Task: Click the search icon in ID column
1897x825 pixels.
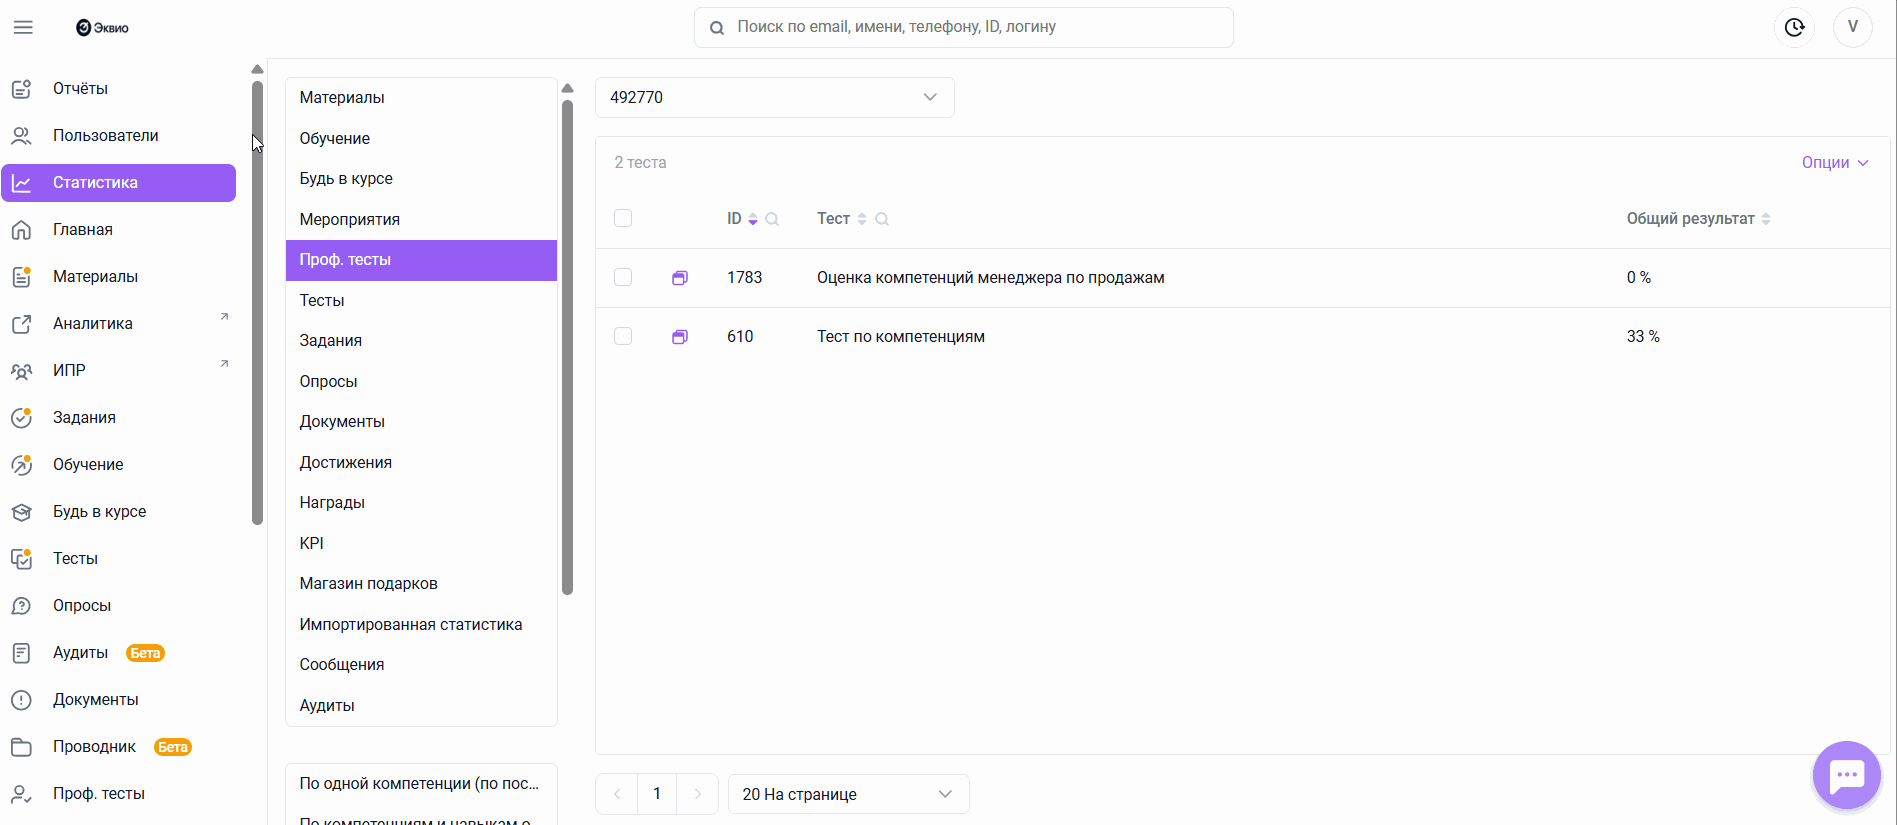Action: [x=772, y=219]
